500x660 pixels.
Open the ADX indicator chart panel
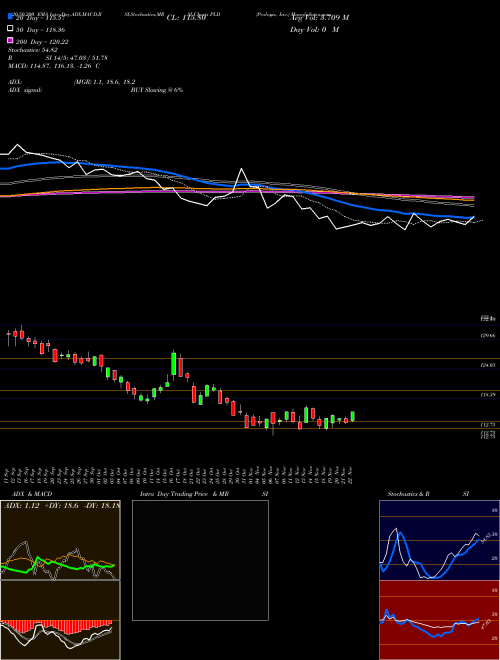[60, 540]
